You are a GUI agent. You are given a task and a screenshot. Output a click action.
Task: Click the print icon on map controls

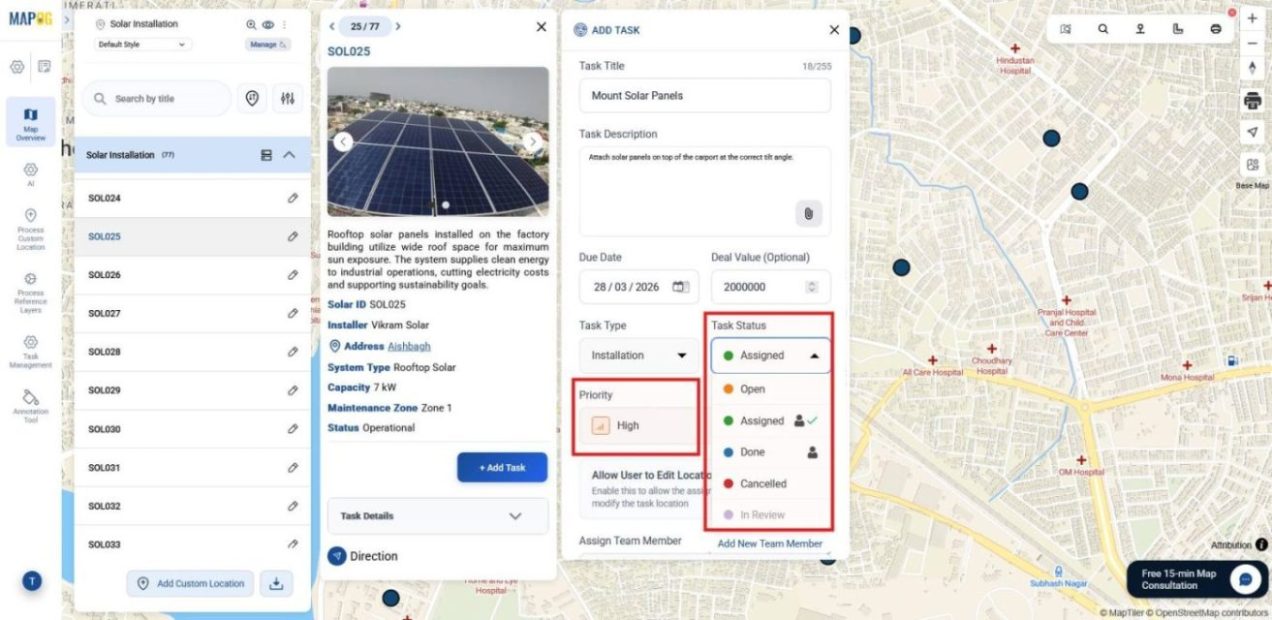(x=1252, y=101)
